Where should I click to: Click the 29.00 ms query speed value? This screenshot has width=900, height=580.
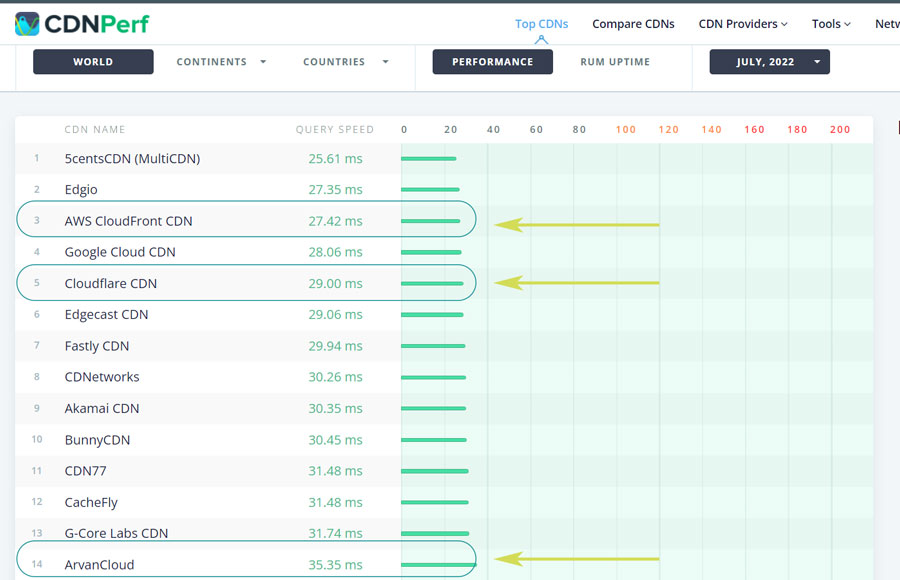[335, 284]
